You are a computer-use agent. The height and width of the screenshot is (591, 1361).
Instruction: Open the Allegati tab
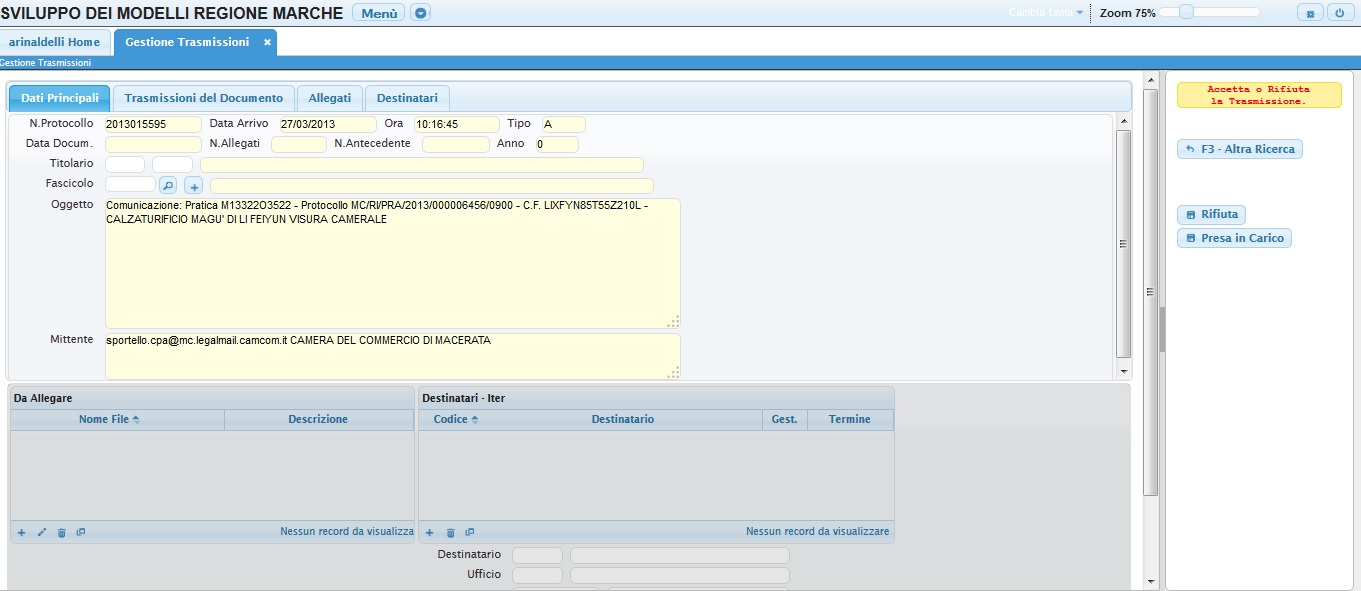(x=329, y=98)
